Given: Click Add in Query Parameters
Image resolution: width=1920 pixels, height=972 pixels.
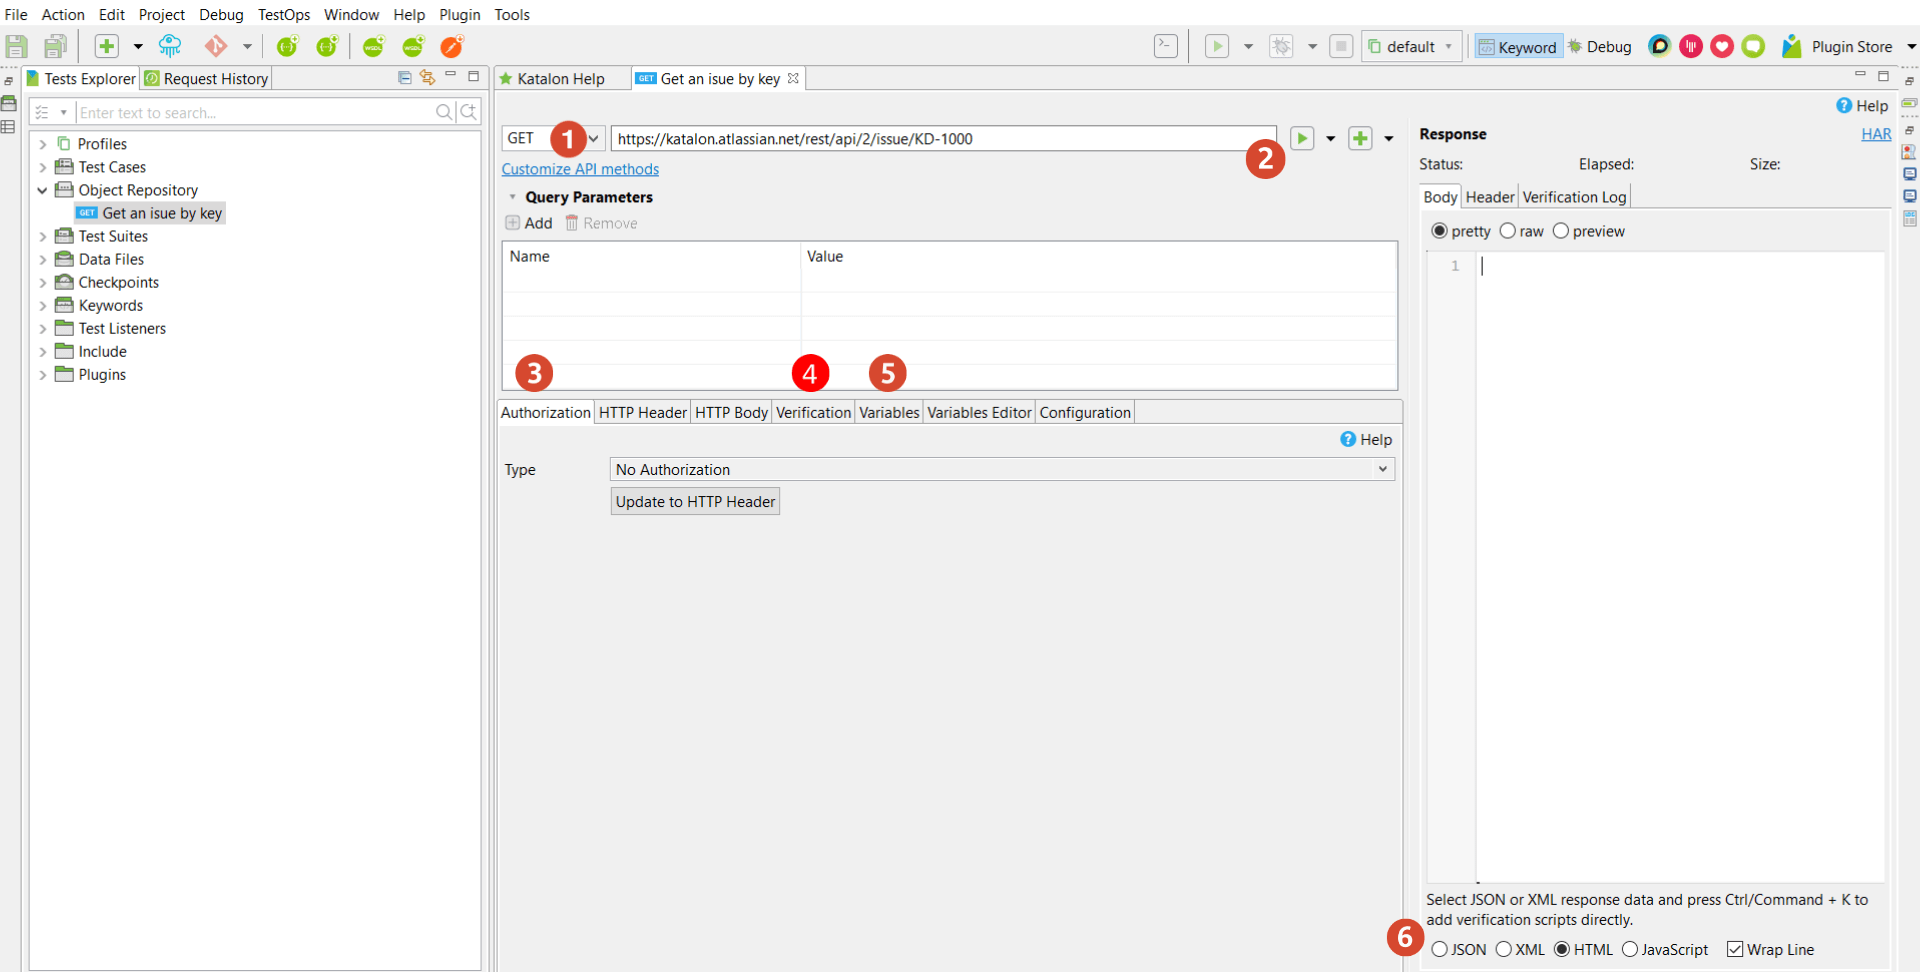Looking at the screenshot, I should (529, 223).
